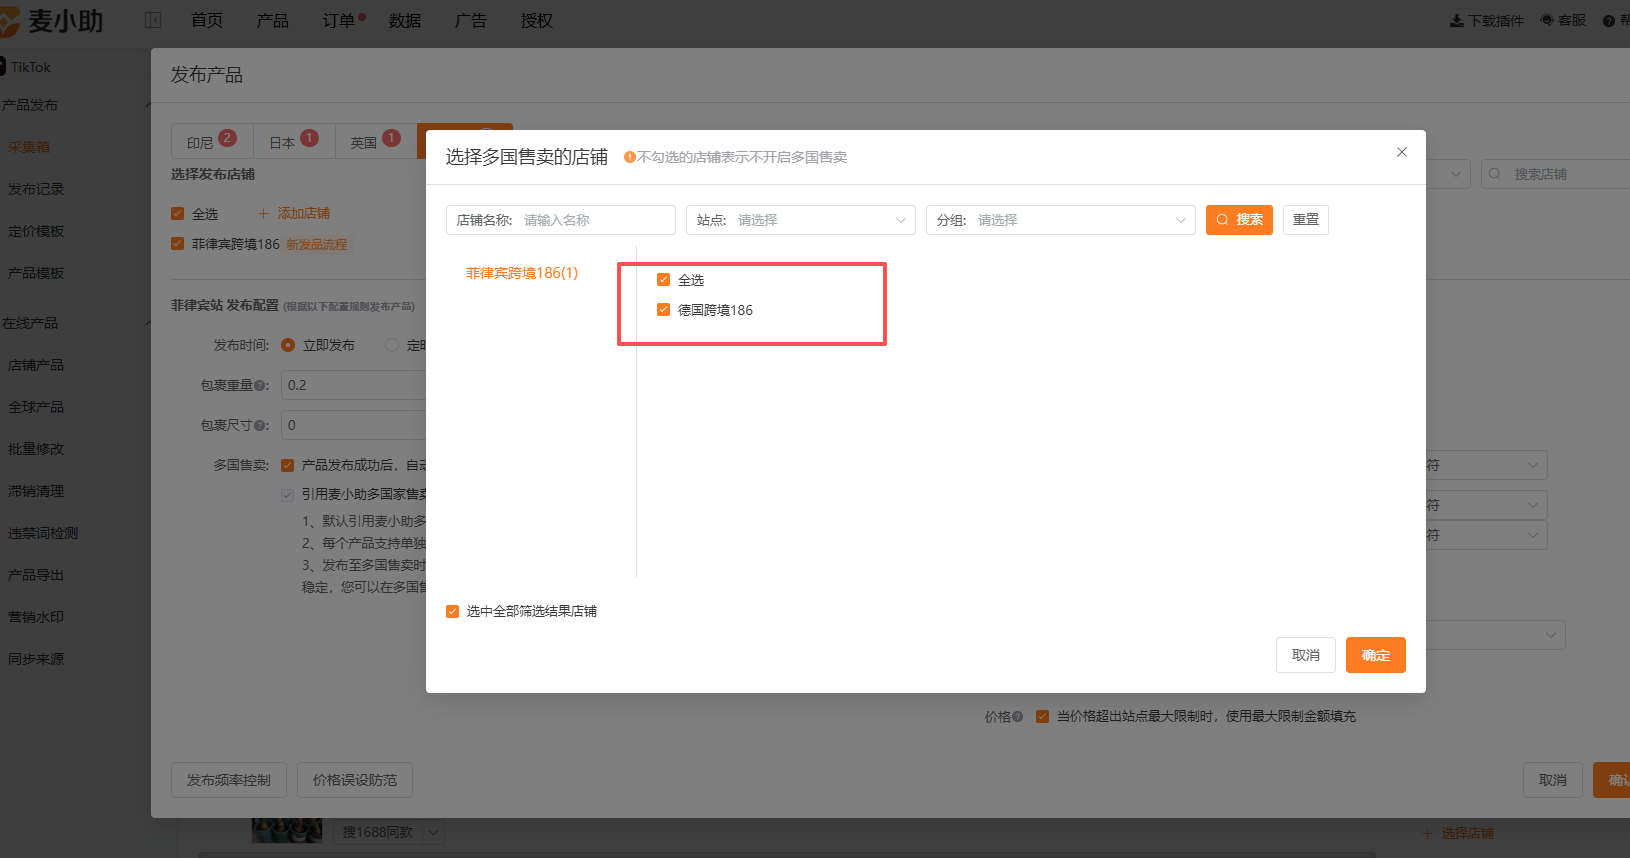Click 选择店铺 link at bottom right
The width and height of the screenshot is (1630, 858).
(x=1458, y=833)
